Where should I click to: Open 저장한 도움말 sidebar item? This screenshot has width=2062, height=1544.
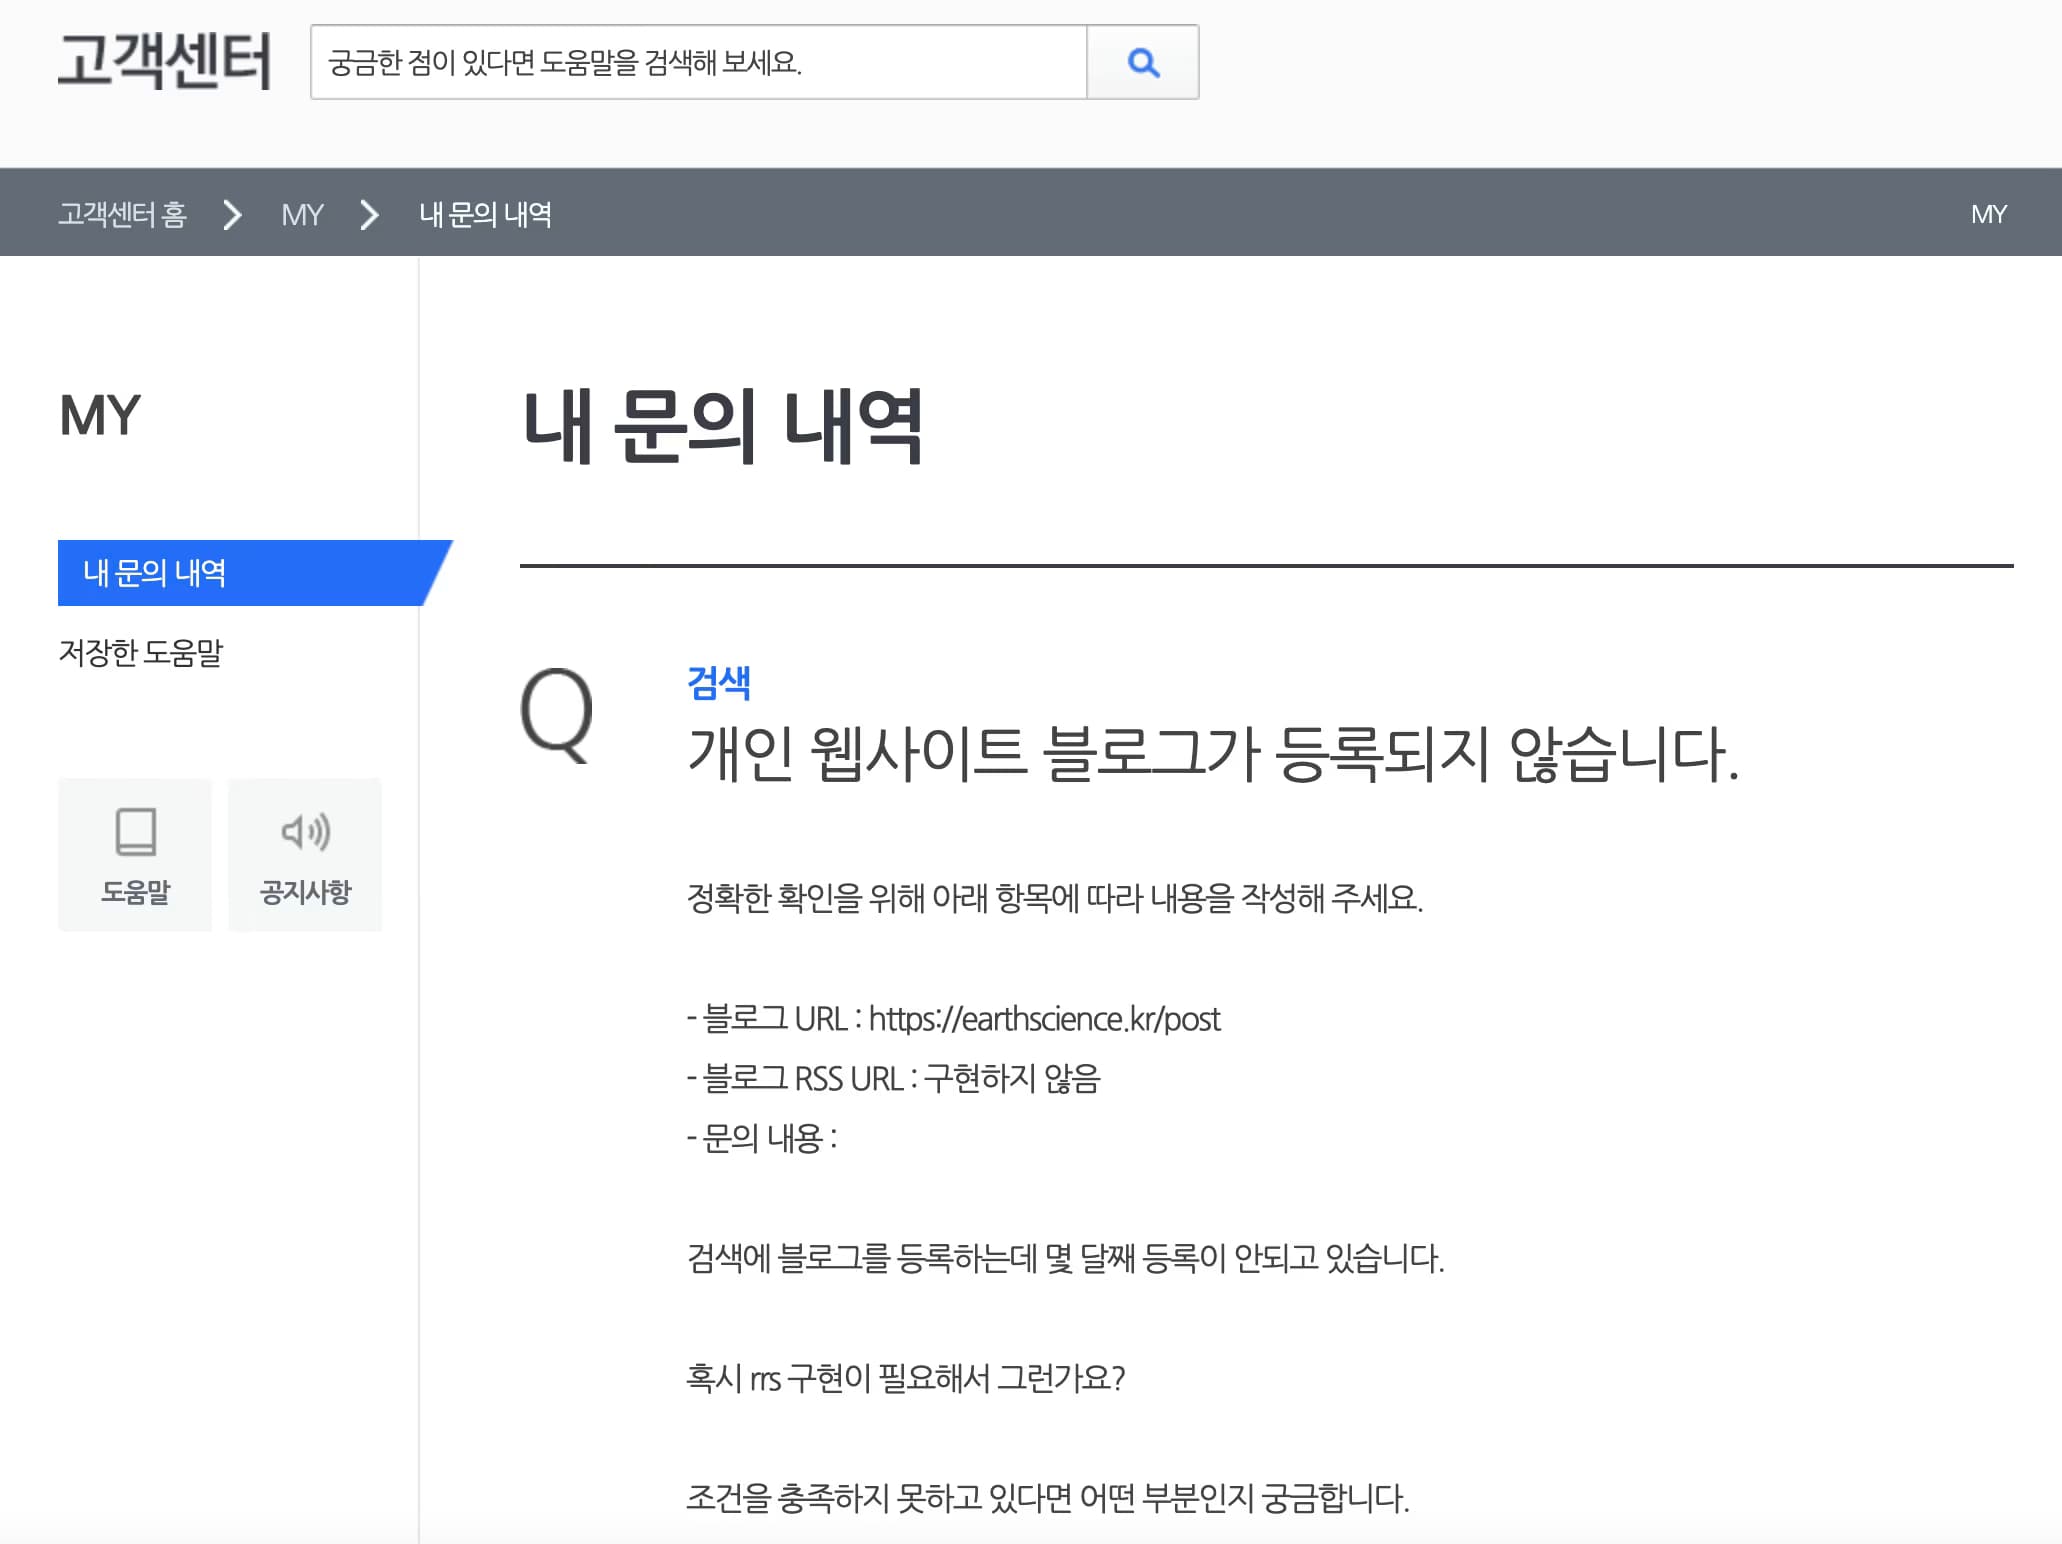coord(141,652)
